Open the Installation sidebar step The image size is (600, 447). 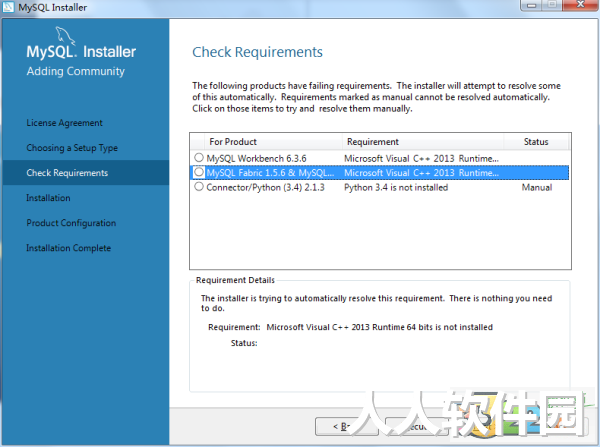pyautogui.click(x=48, y=198)
